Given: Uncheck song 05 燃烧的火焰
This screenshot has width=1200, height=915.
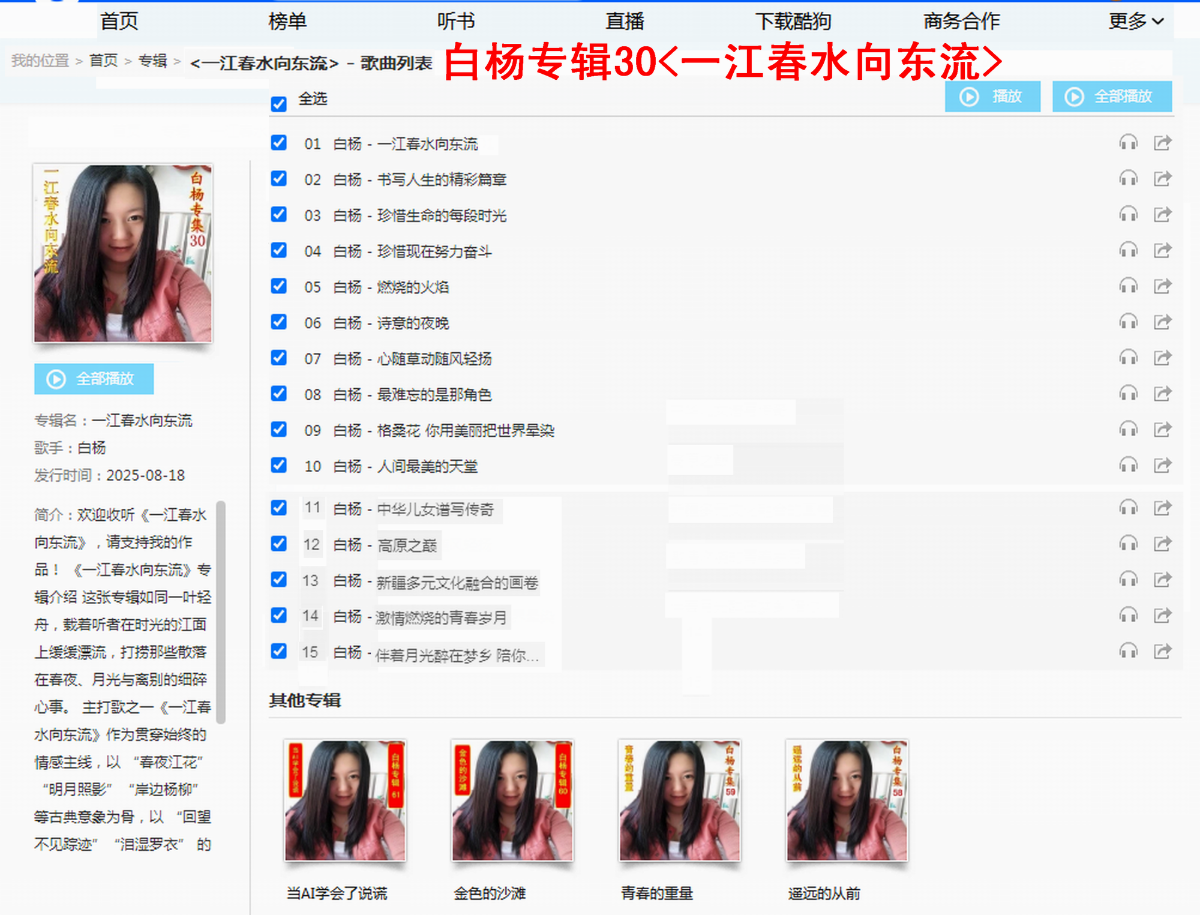Looking at the screenshot, I should (279, 286).
